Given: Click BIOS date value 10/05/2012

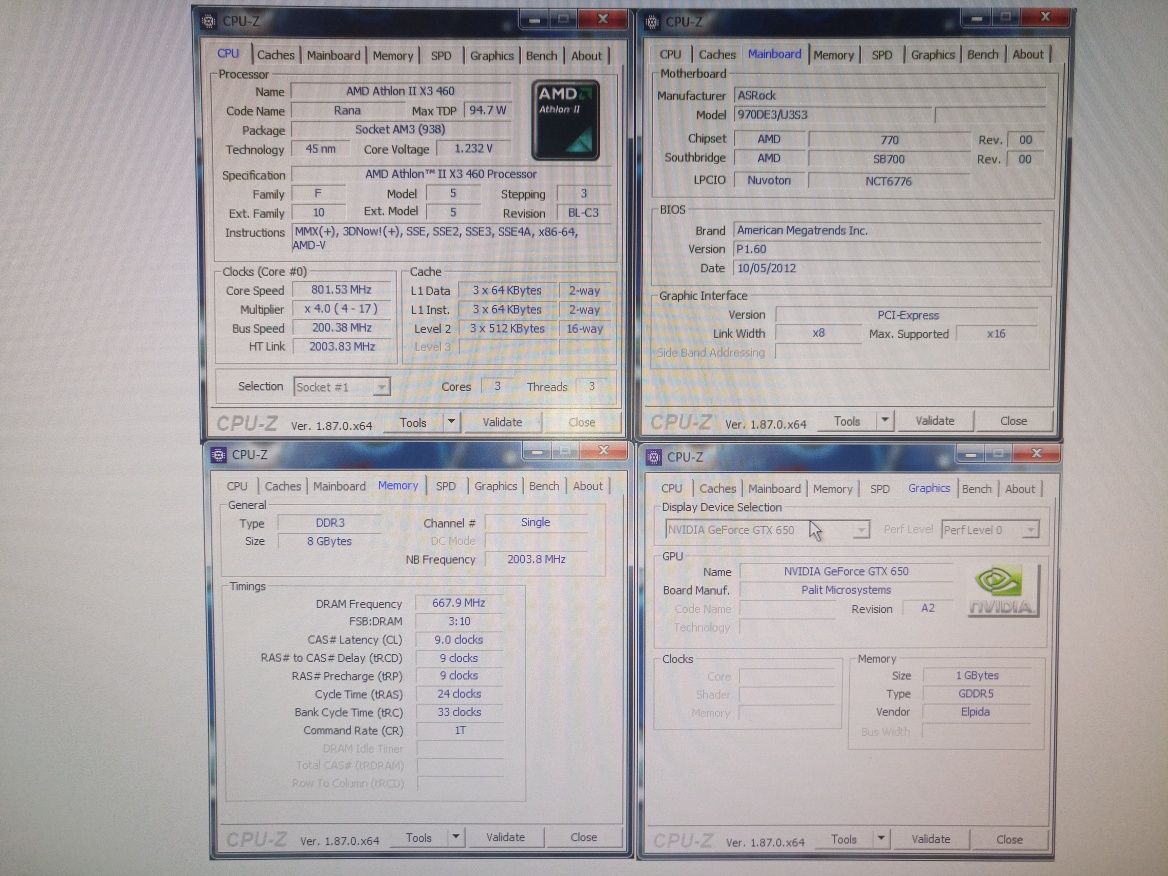Looking at the screenshot, I should [888, 268].
